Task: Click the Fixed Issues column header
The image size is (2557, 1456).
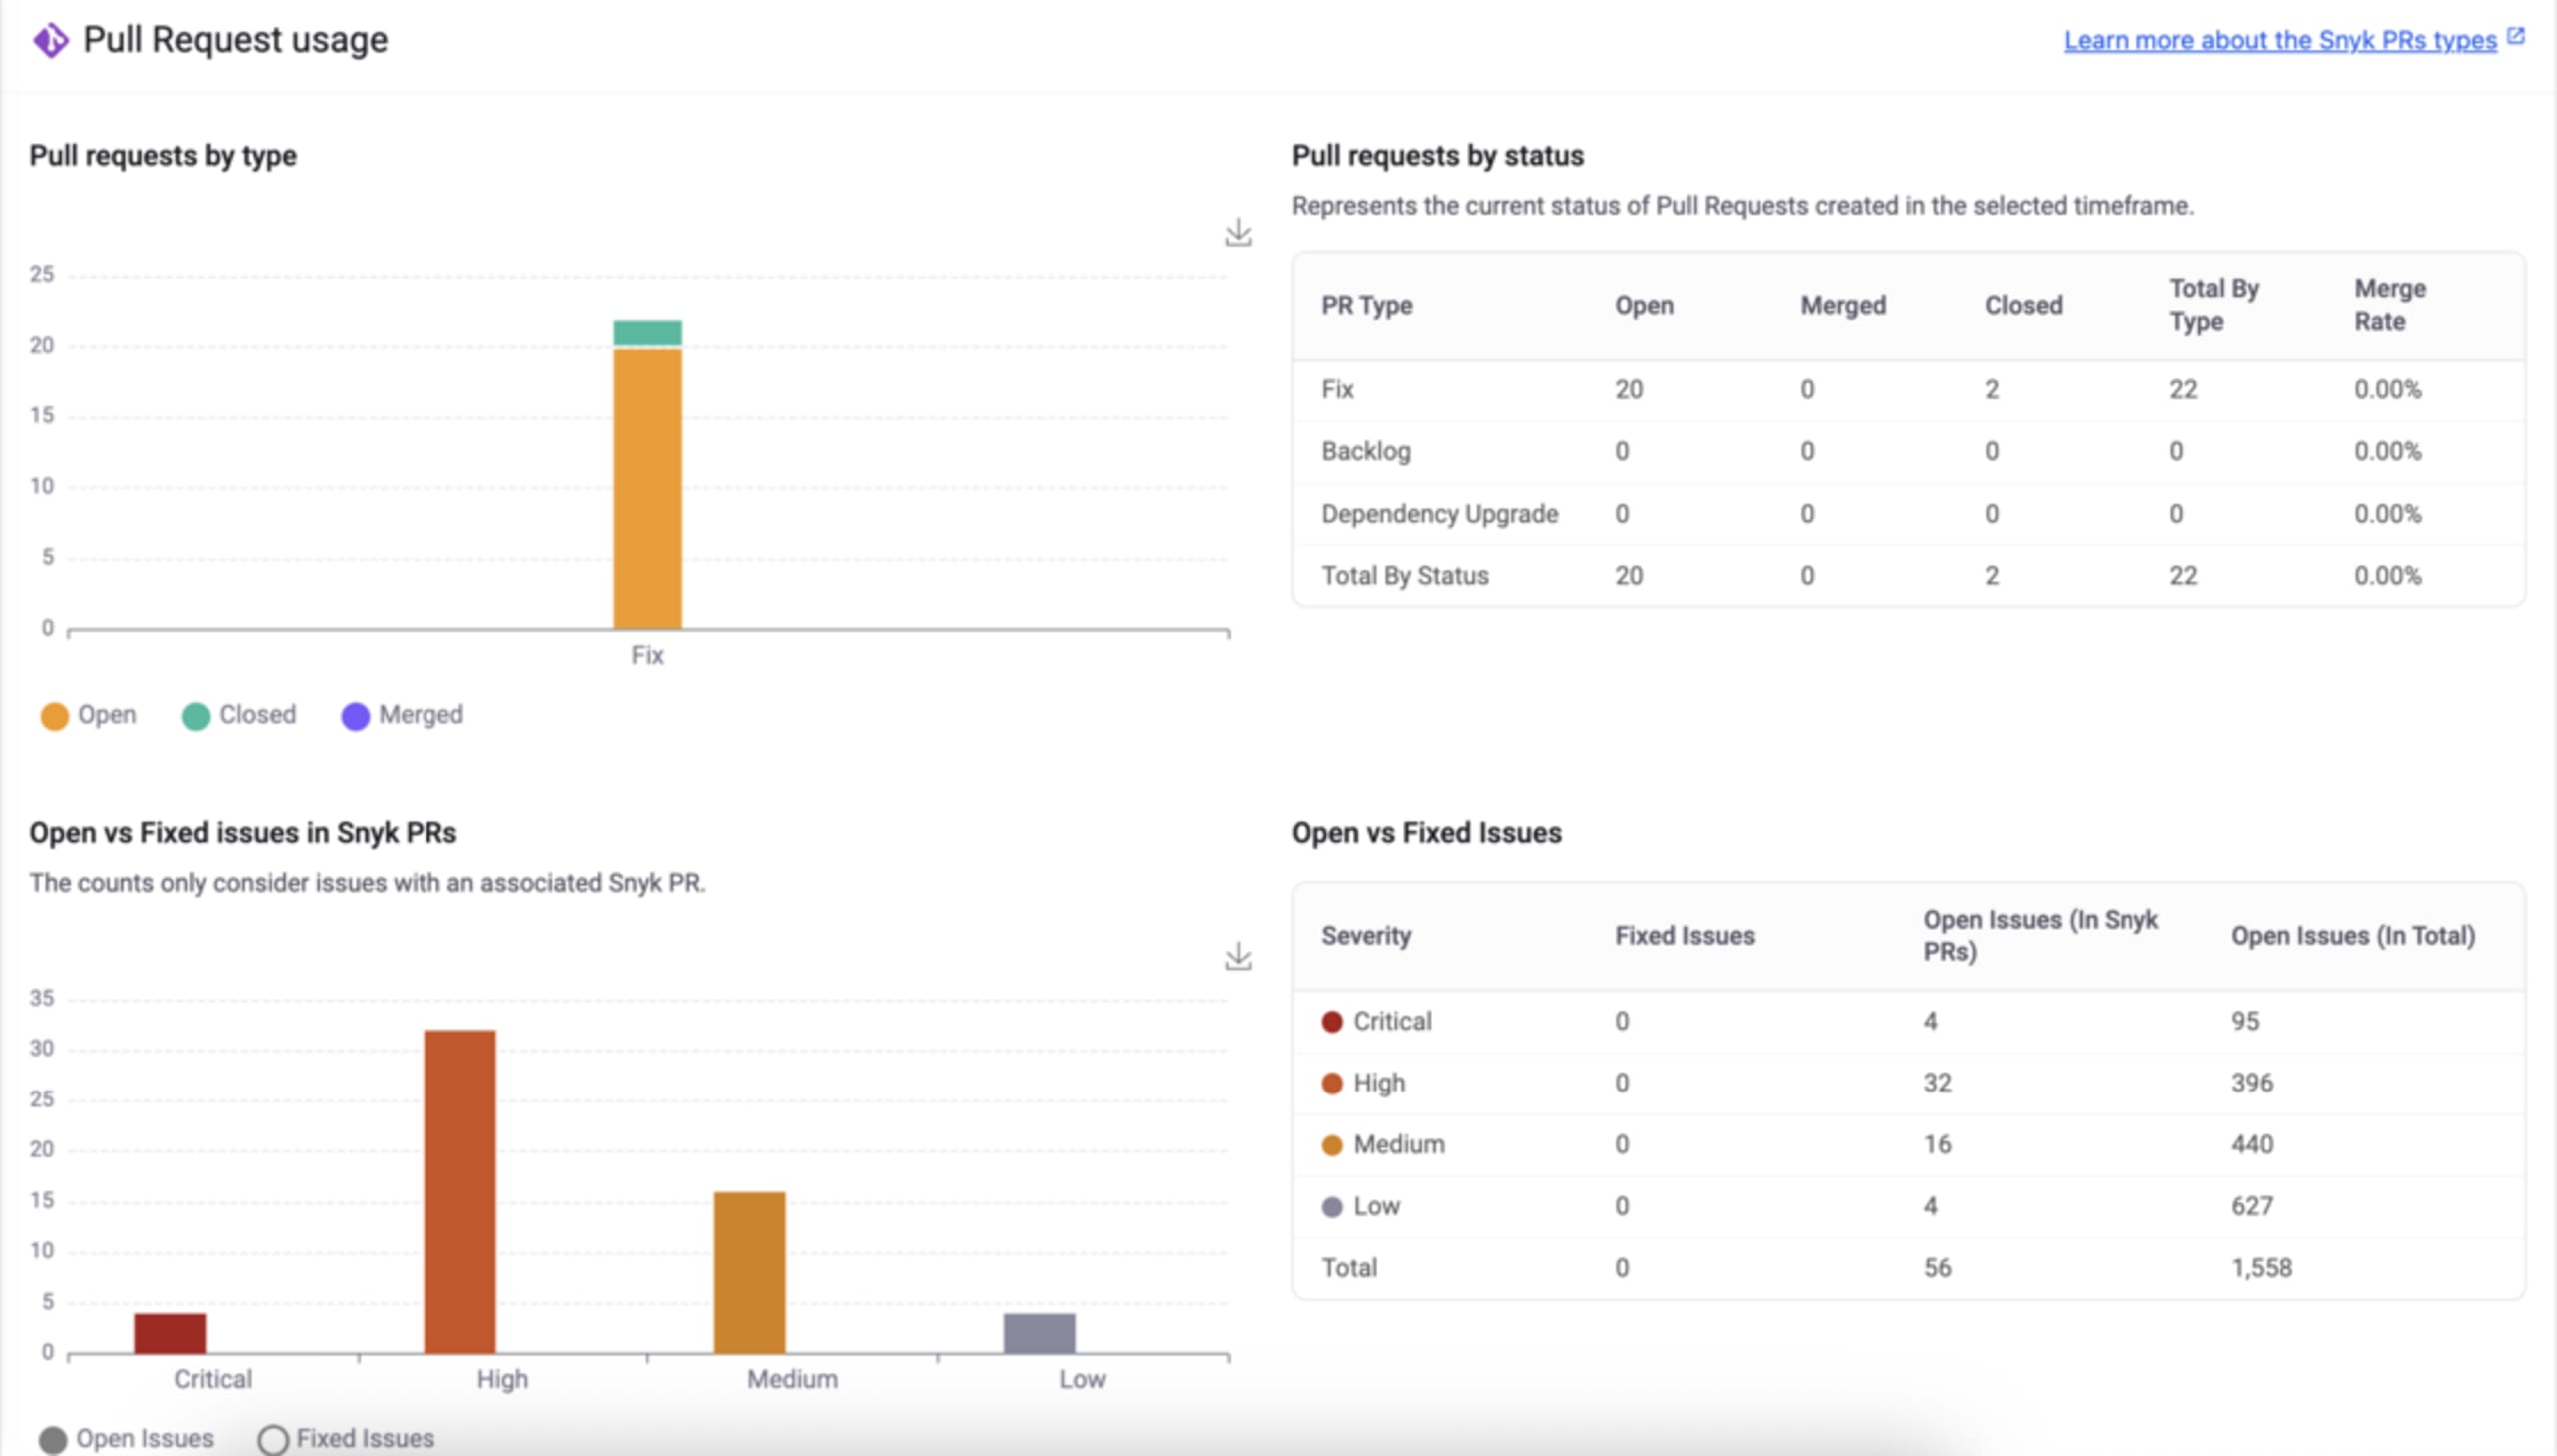Action: pyautogui.click(x=1685, y=936)
